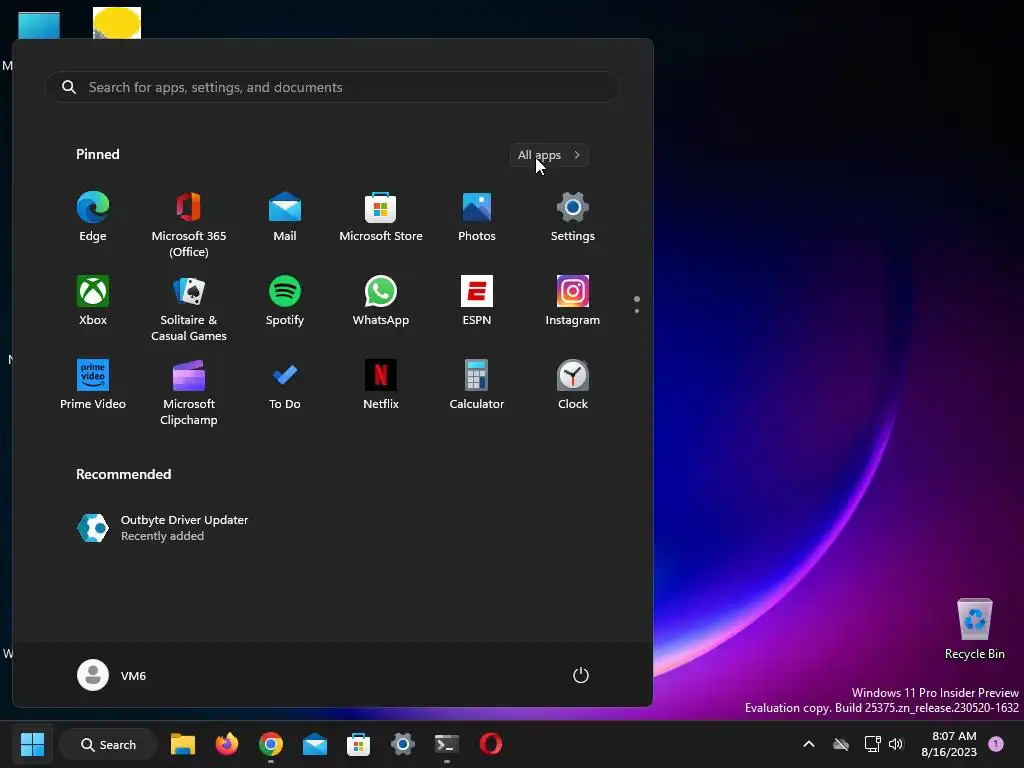
Task: Click the cloud sync tray icon
Action: click(841, 744)
